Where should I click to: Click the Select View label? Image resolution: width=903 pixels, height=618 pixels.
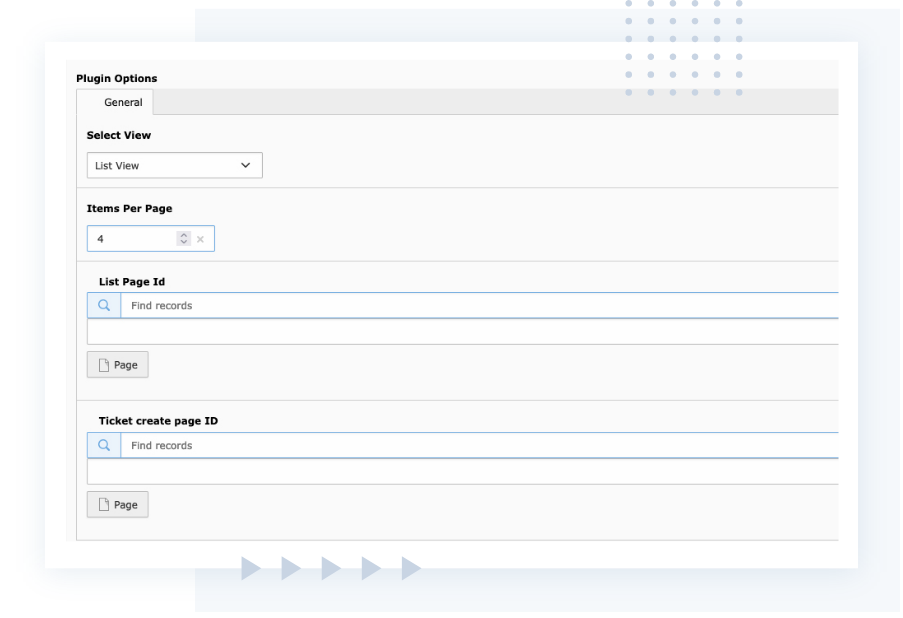(x=119, y=135)
